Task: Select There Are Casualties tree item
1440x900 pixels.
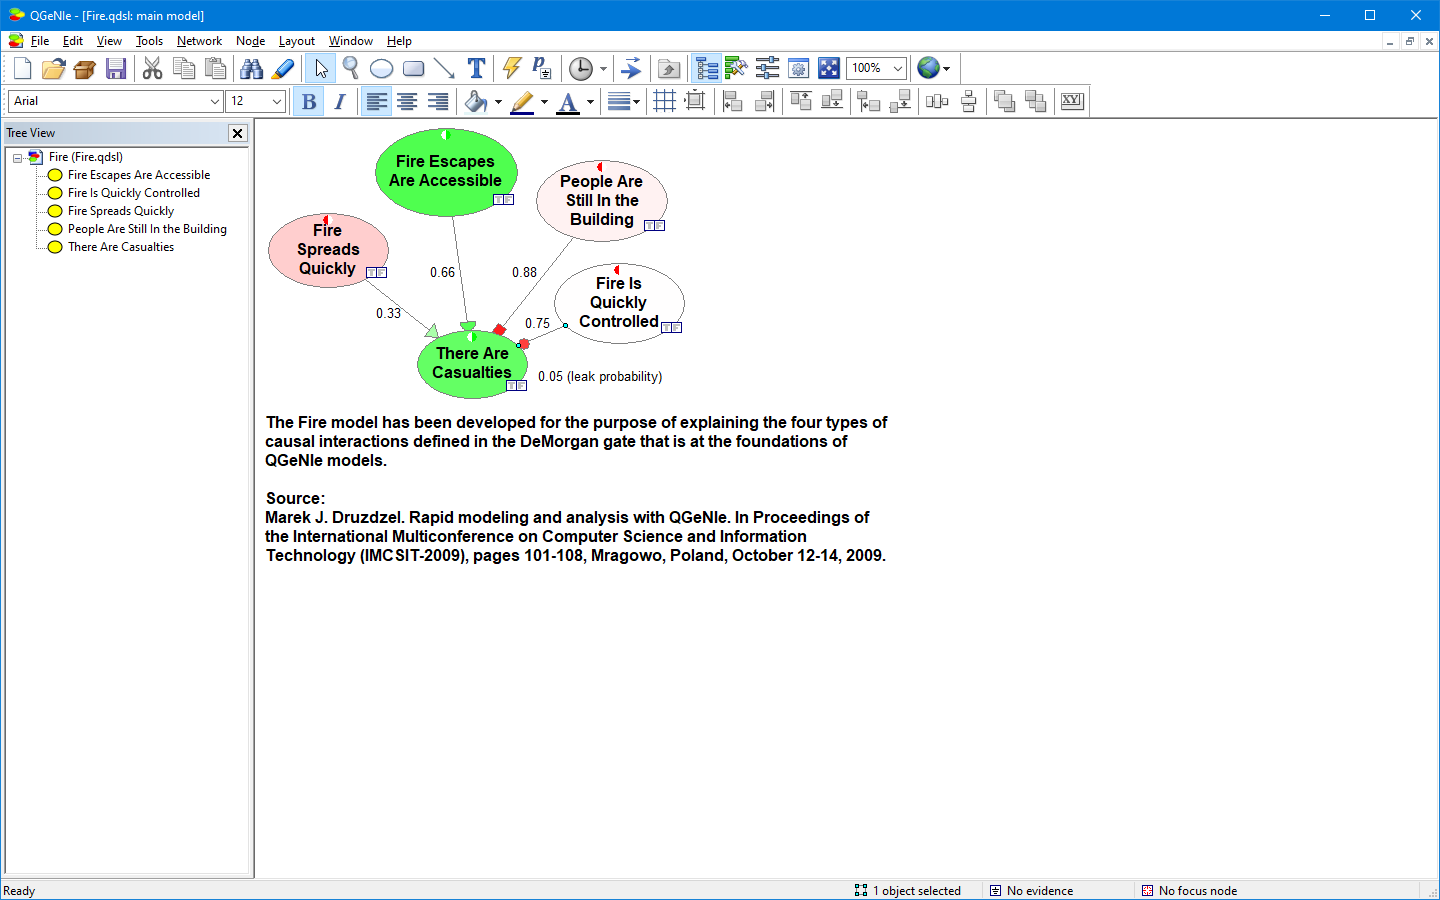Action: 121,247
